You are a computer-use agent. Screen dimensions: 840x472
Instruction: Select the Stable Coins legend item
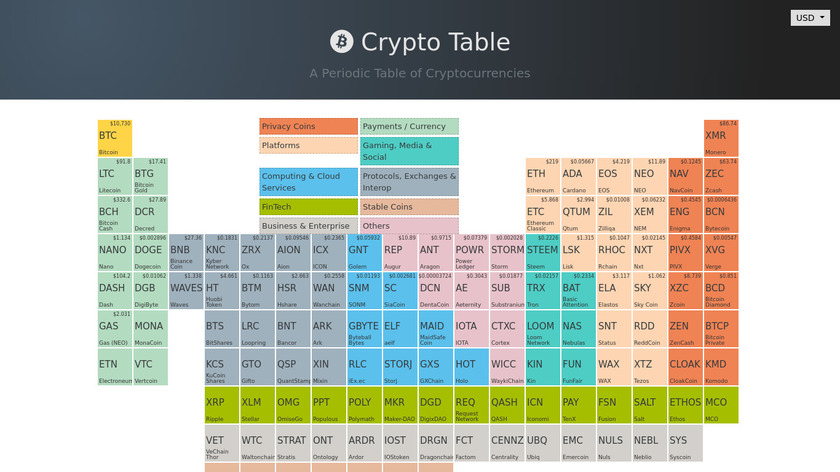click(409, 207)
